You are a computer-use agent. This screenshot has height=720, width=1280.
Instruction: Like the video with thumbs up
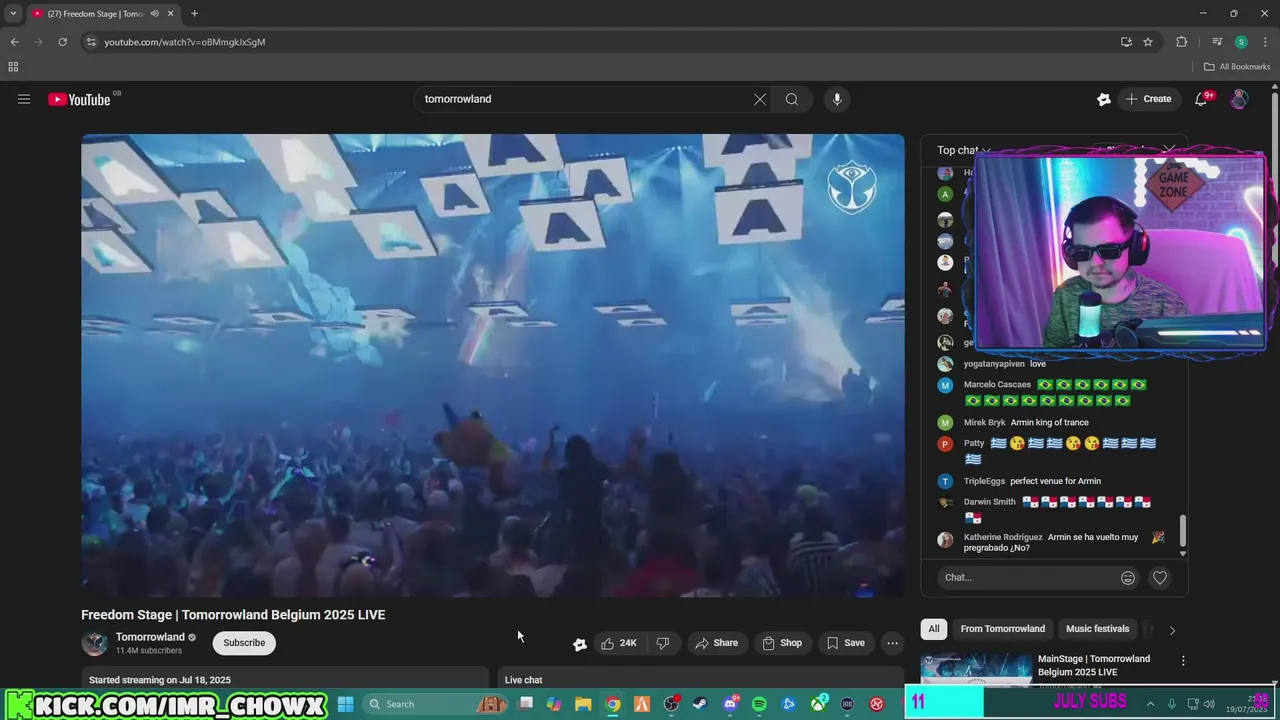619,643
